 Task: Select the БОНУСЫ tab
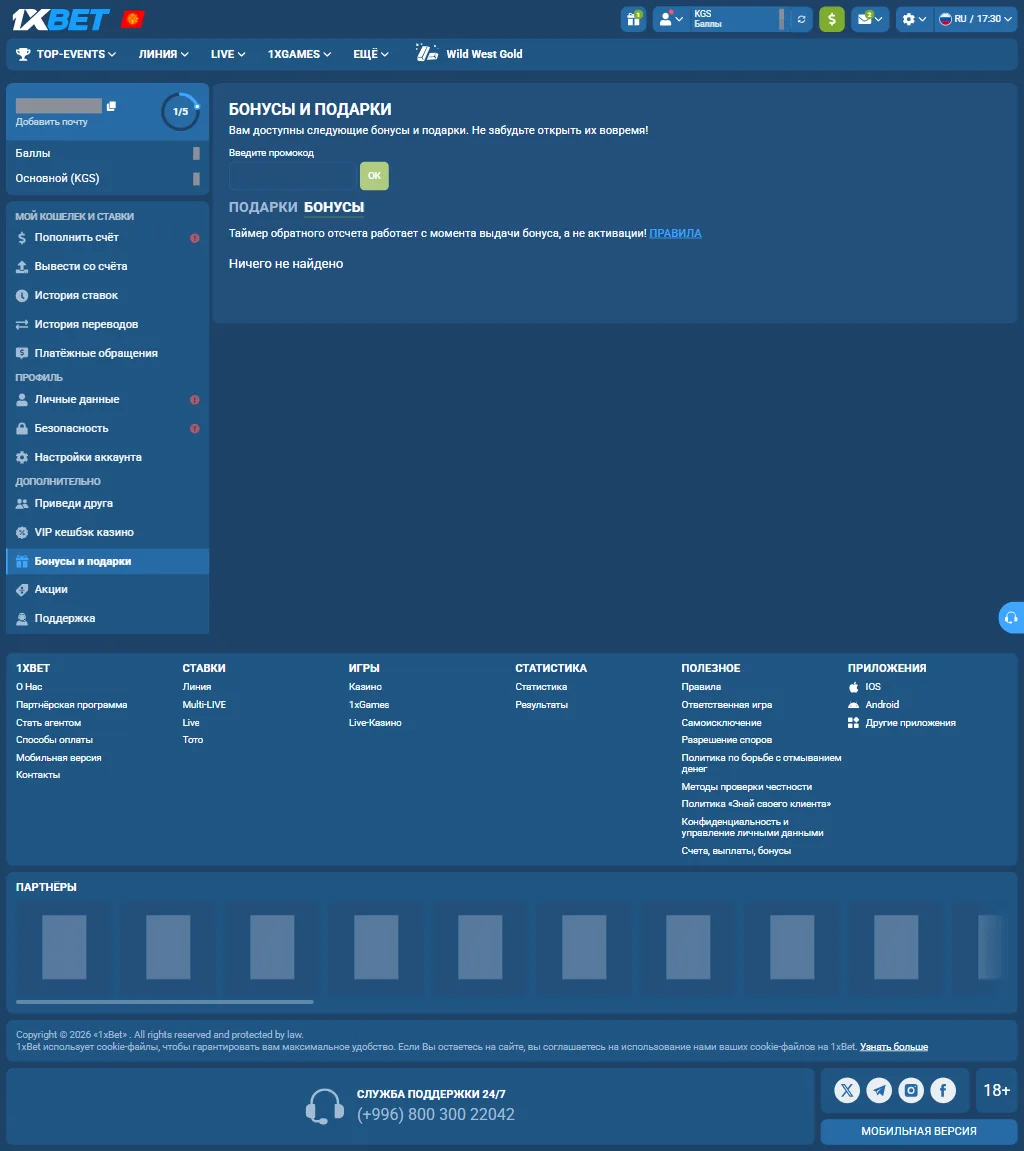click(334, 208)
